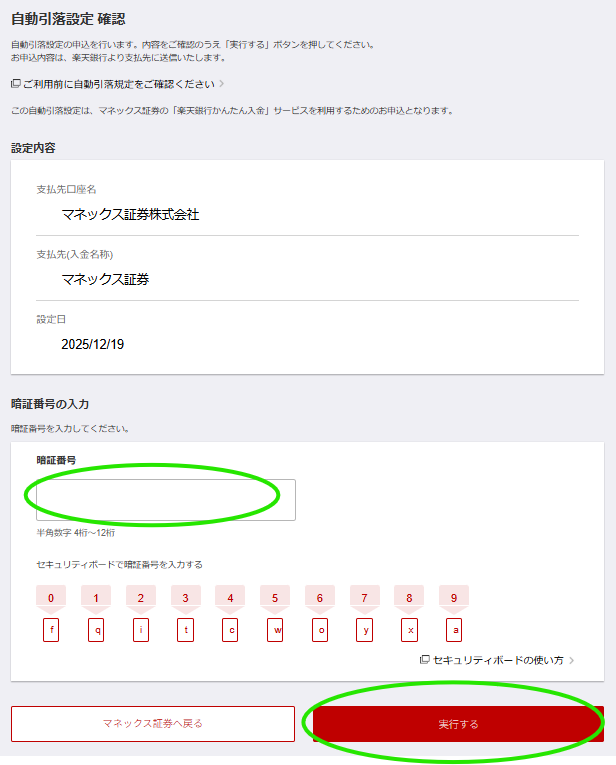Click security board key 'w' for 5
Screen dimensions: 616x765
(x=275, y=630)
